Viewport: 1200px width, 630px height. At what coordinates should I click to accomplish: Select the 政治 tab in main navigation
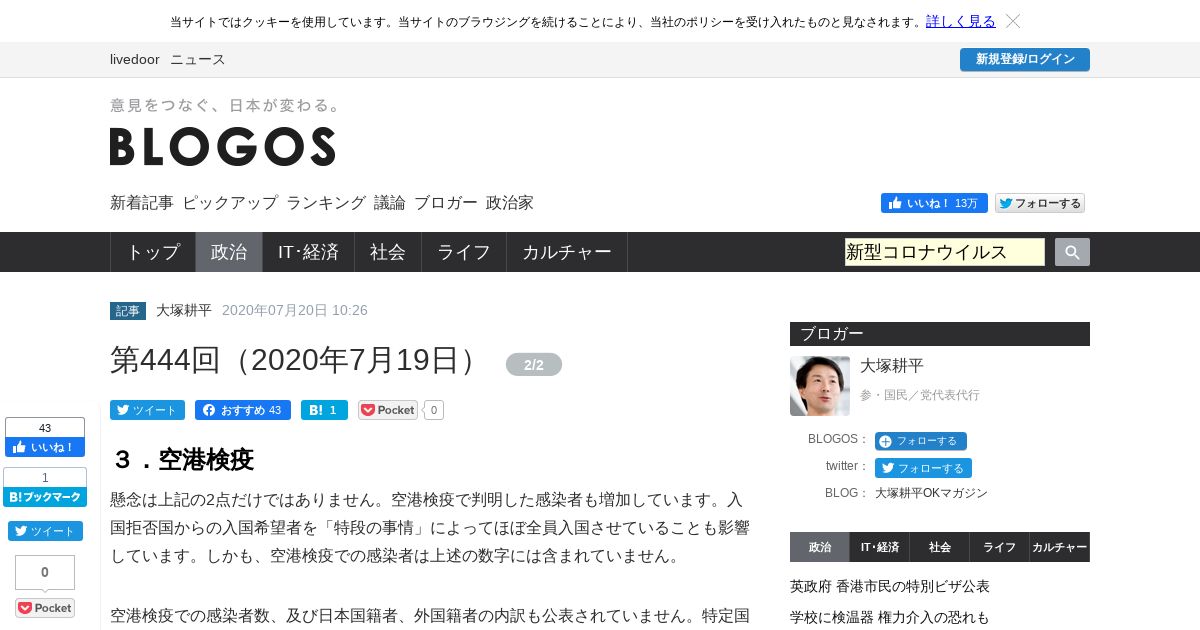pyautogui.click(x=229, y=252)
